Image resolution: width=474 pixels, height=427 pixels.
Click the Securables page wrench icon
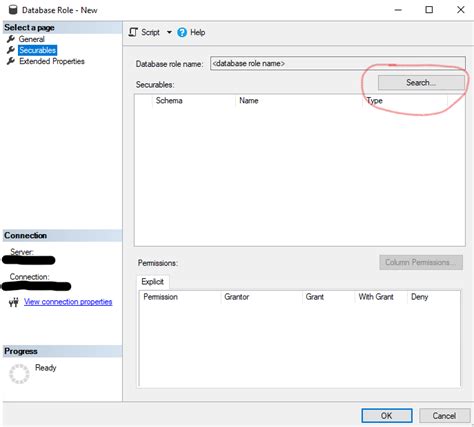point(11,50)
